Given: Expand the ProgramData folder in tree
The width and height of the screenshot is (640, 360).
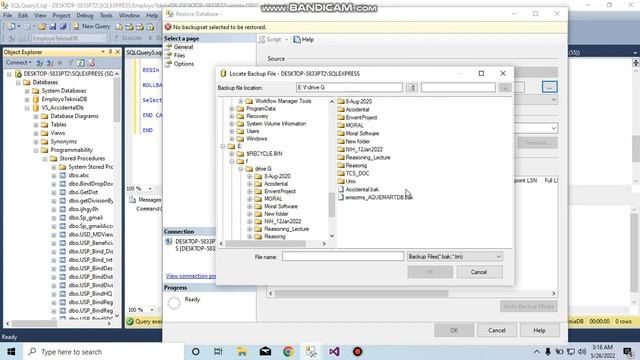Looking at the screenshot, I should (232, 109).
